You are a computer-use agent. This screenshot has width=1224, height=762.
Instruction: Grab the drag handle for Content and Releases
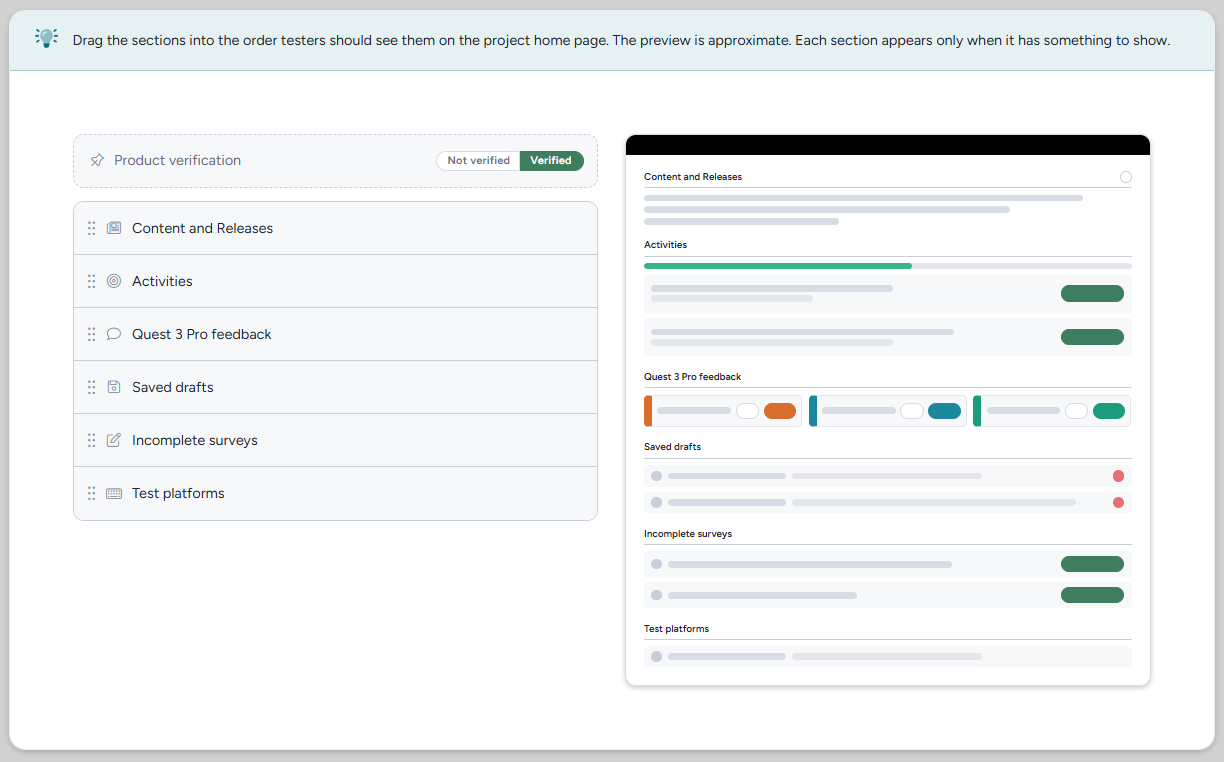point(91,228)
